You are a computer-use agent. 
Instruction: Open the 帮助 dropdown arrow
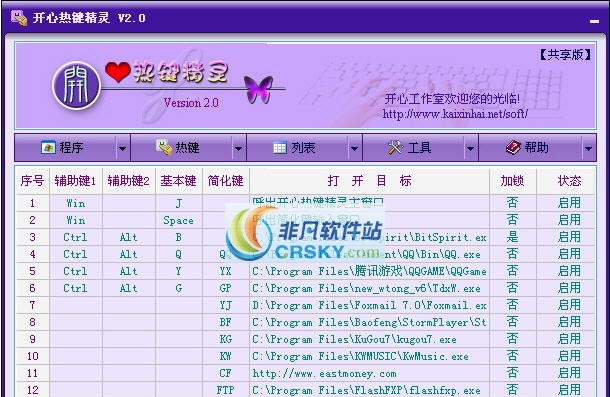tap(588, 148)
